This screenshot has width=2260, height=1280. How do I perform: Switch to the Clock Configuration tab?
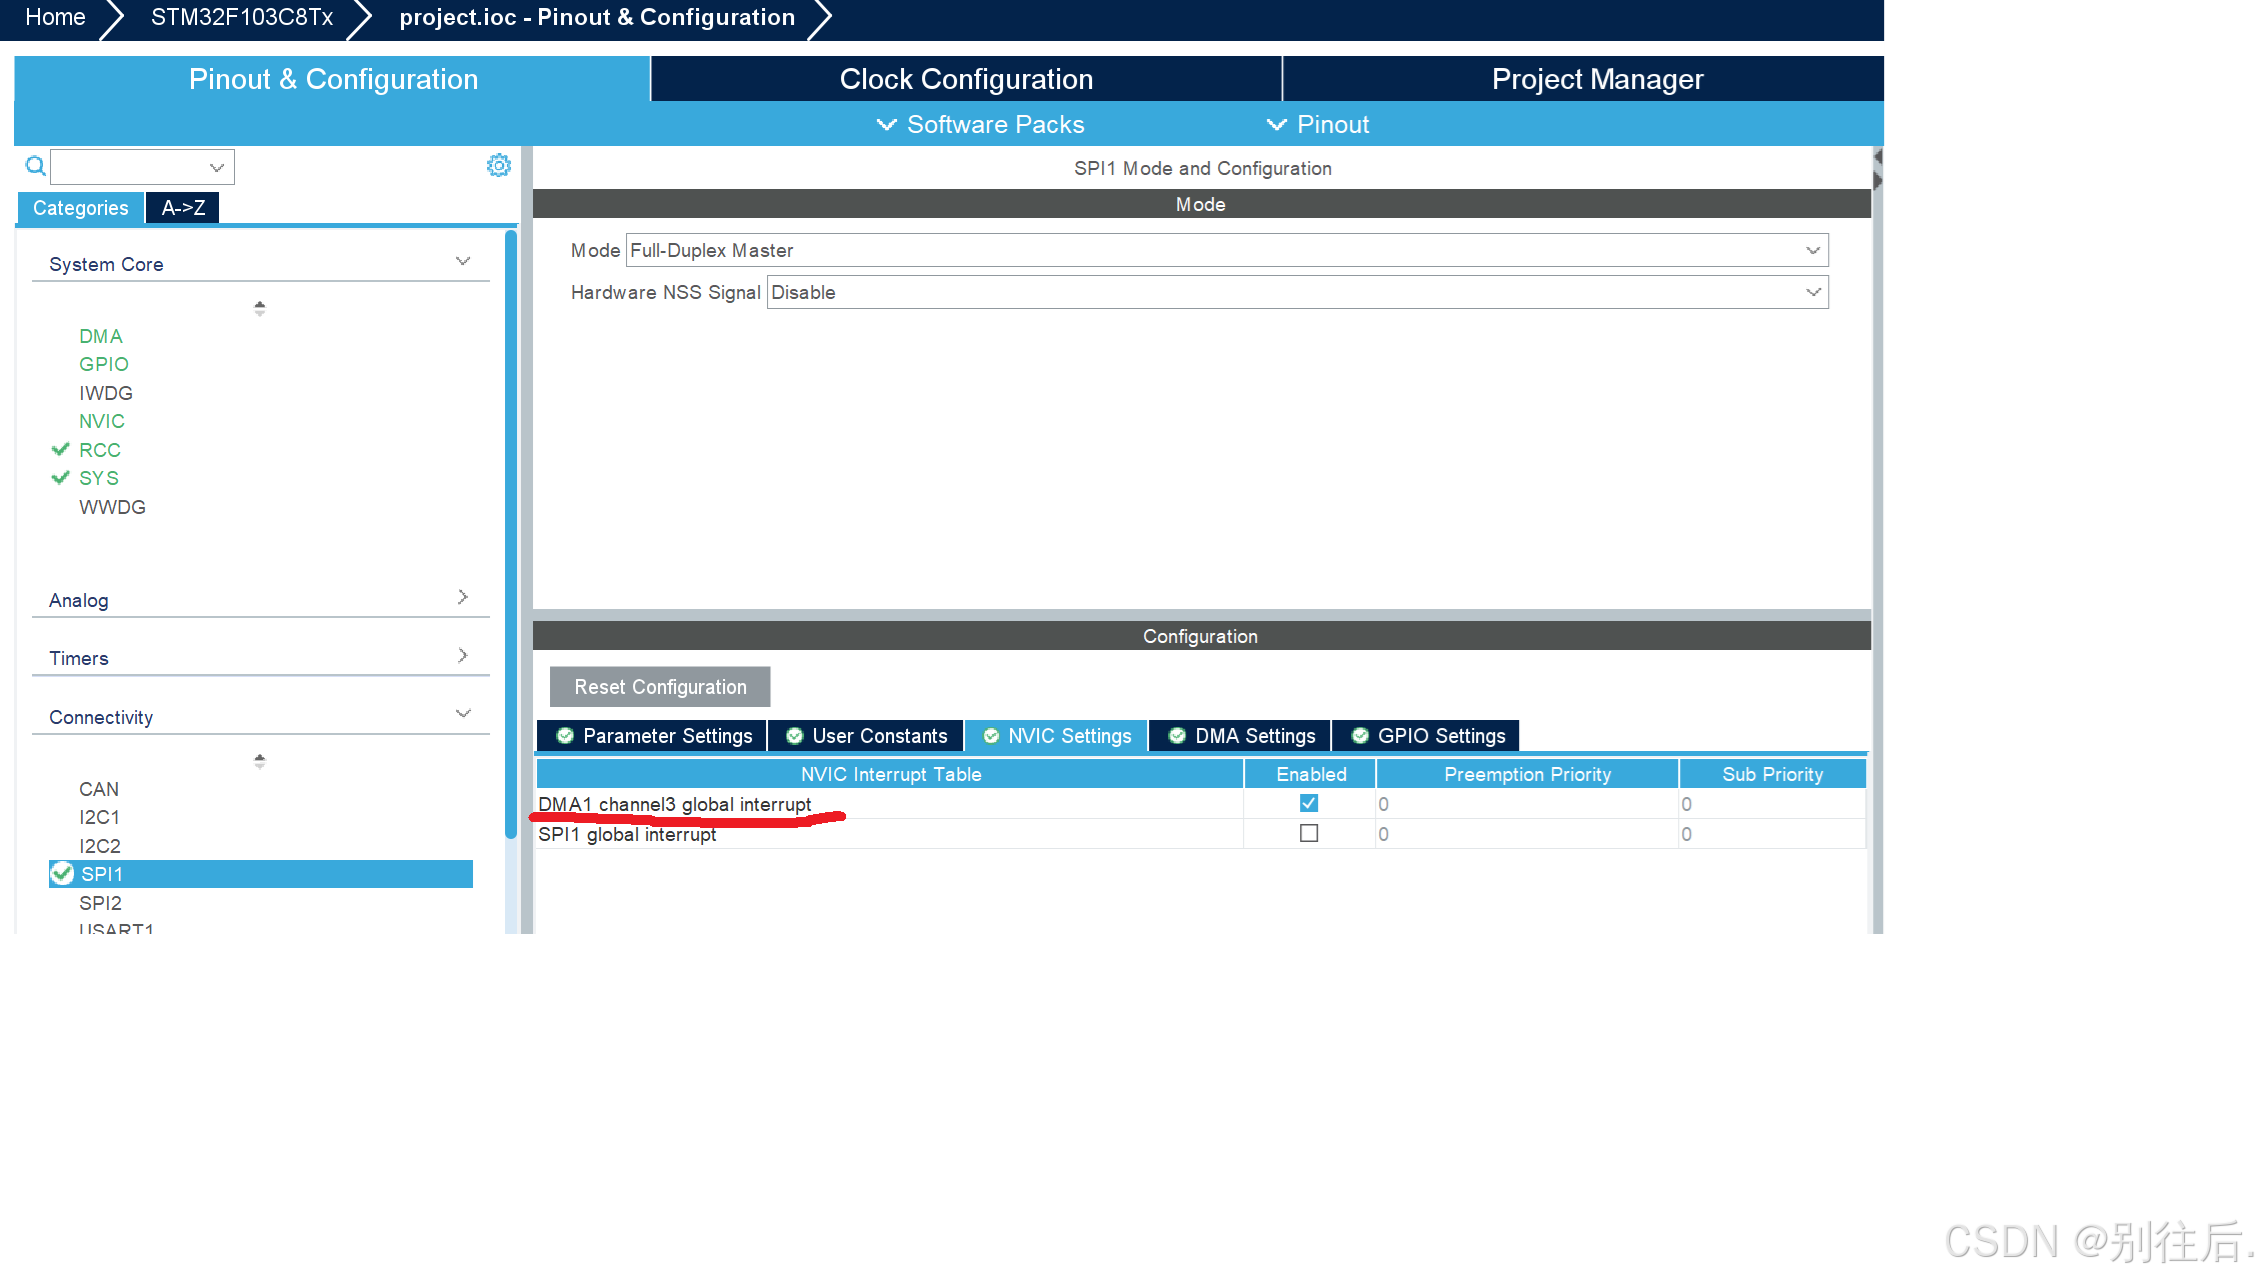[966, 79]
